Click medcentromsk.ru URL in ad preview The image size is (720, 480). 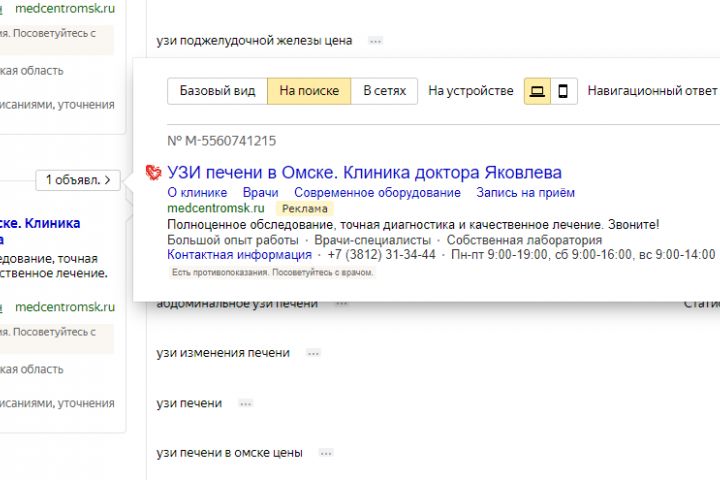point(216,208)
